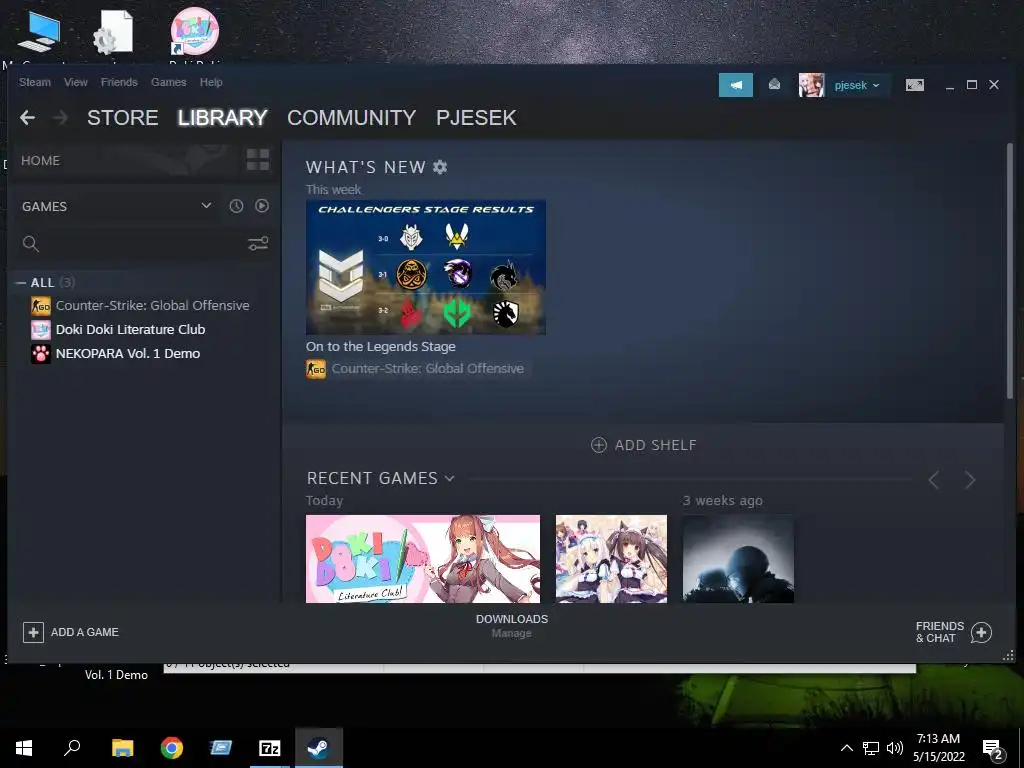Screen dimensions: 1024x768
Task: Click the library search magnifier icon
Action: pyautogui.click(x=30, y=244)
